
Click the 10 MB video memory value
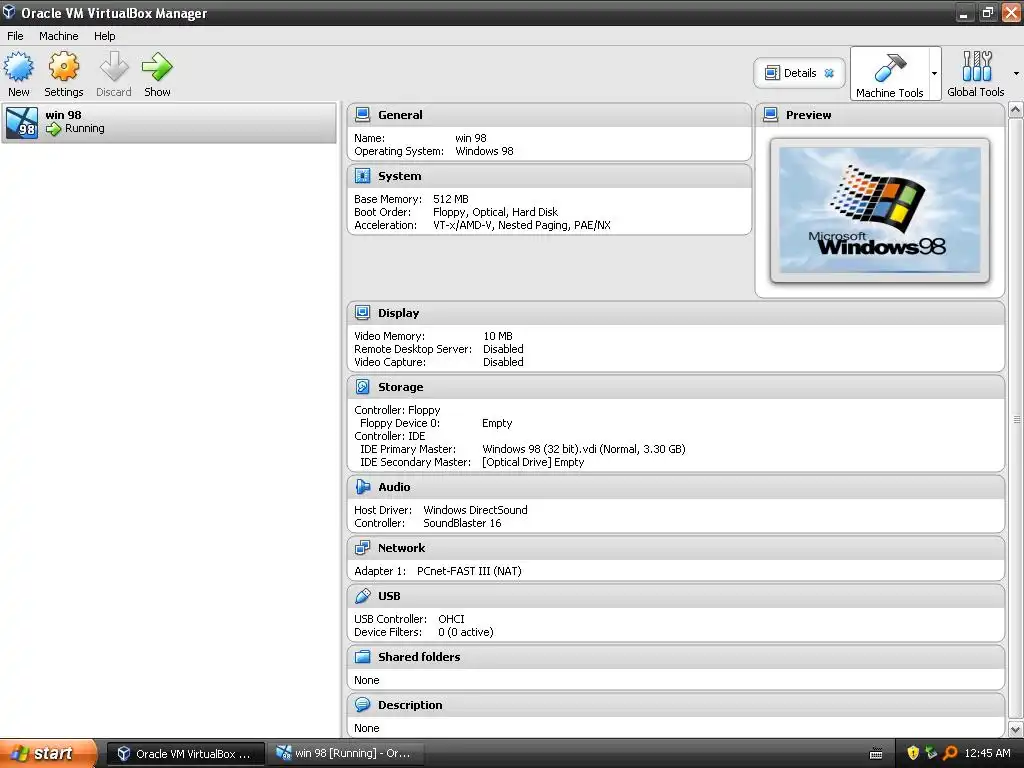(498, 336)
